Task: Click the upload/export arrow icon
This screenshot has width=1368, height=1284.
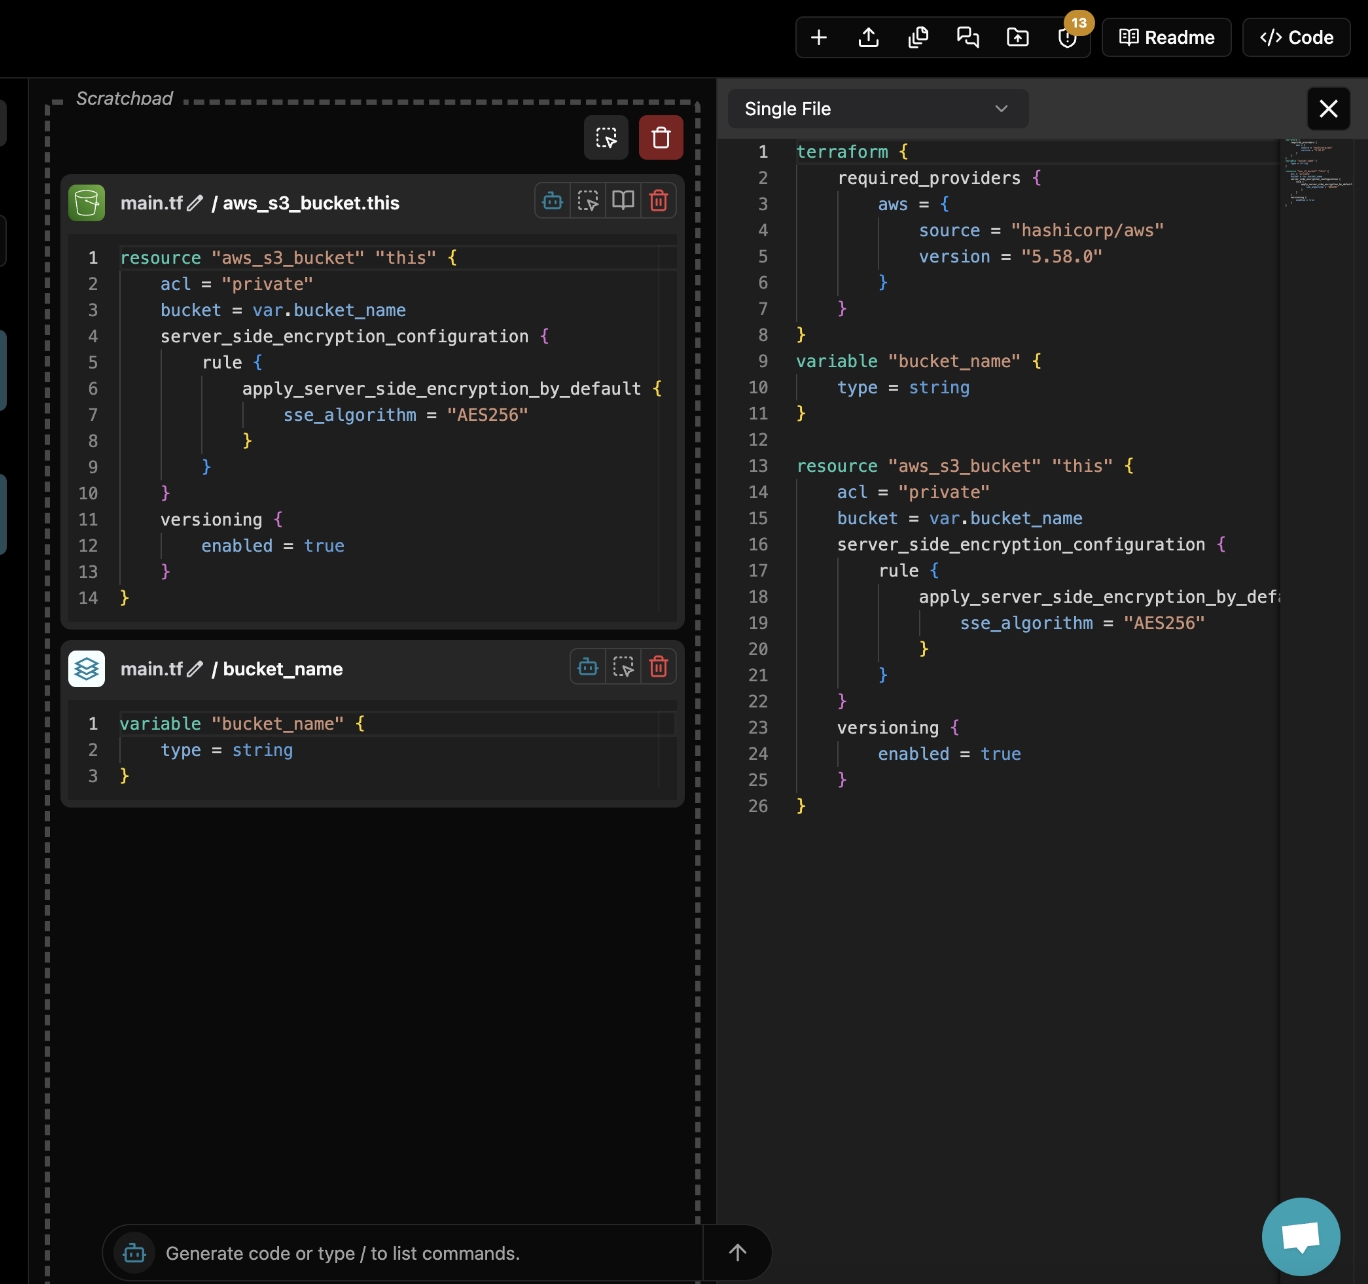Action: (869, 38)
